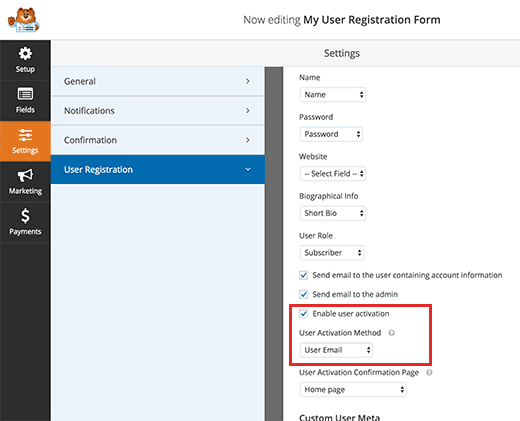Select the Settings sliders icon
This screenshot has width=520, height=421.
coord(25,135)
